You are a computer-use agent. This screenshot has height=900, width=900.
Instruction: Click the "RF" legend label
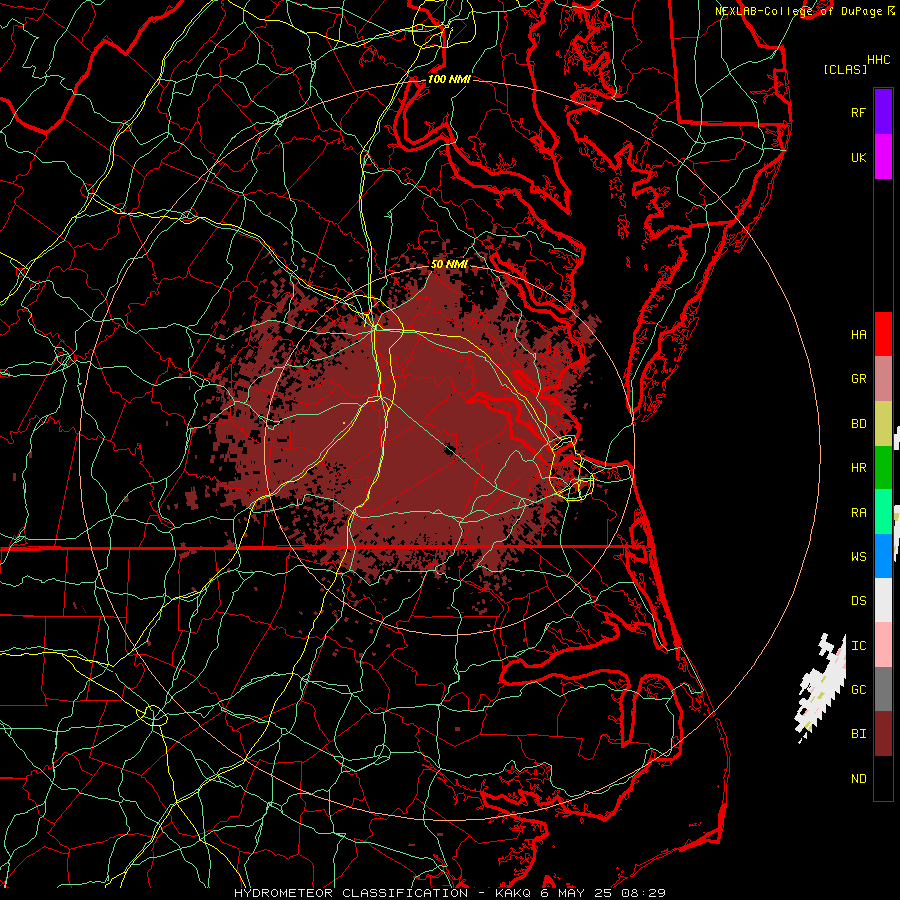click(x=859, y=113)
